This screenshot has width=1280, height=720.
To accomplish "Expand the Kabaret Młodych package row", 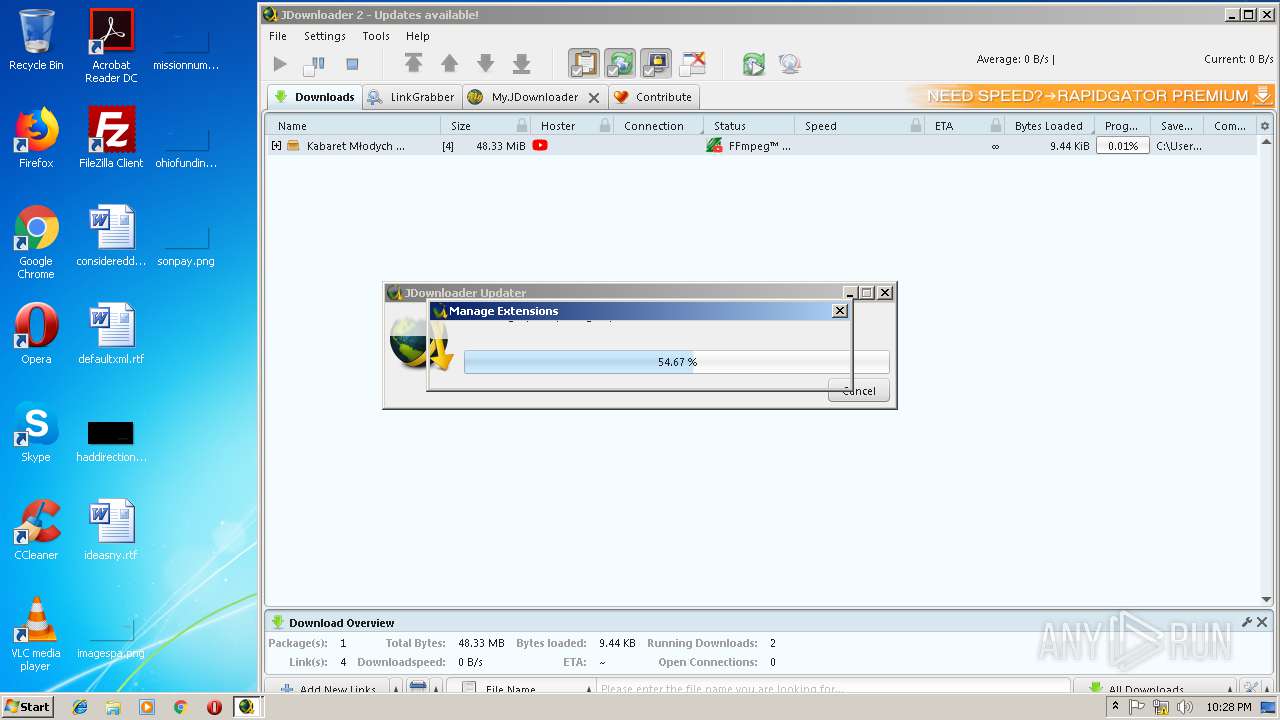I will pyautogui.click(x=277, y=146).
